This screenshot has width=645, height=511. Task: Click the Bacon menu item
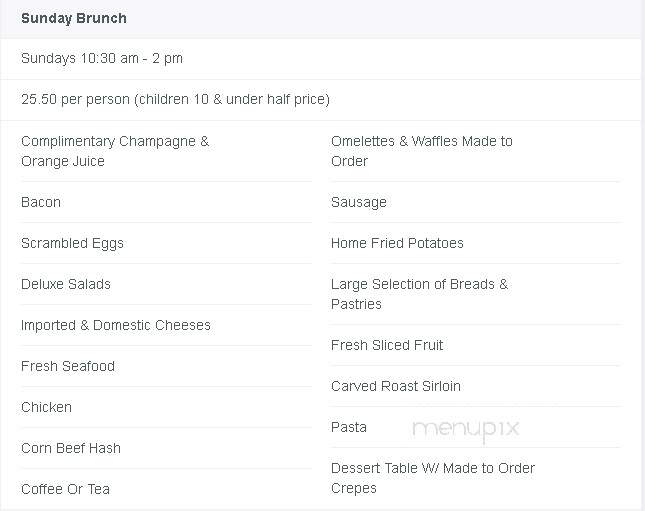tap(41, 202)
